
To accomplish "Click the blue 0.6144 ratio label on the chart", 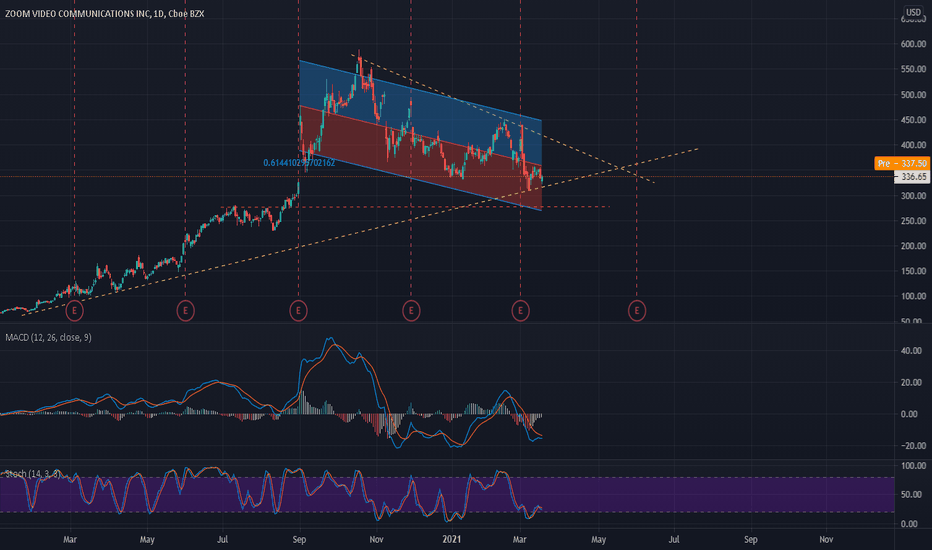I will [299, 162].
